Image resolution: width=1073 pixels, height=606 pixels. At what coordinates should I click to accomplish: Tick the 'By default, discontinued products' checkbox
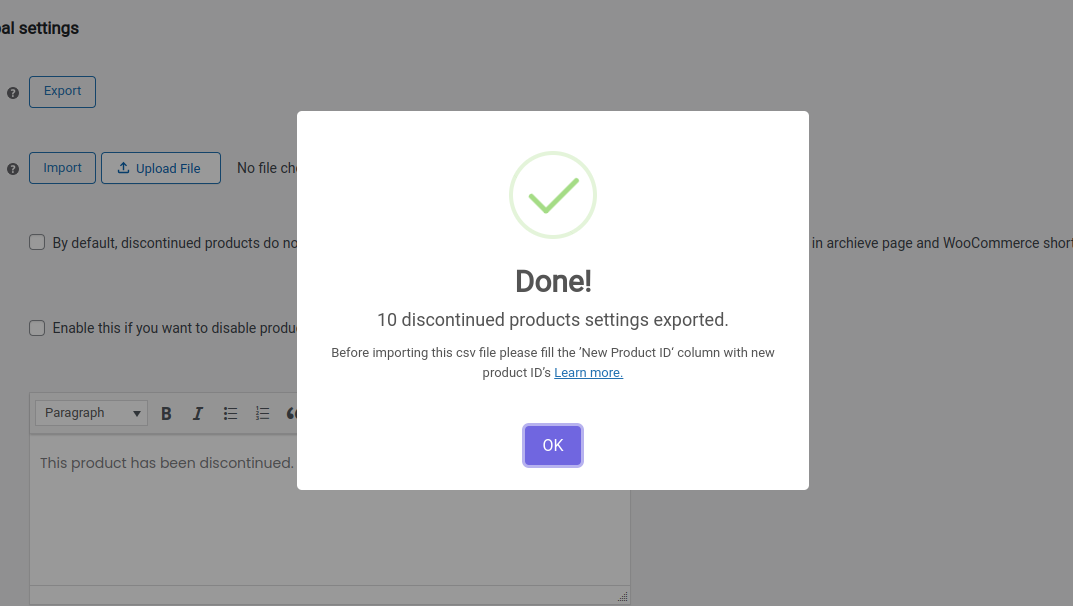point(37,242)
